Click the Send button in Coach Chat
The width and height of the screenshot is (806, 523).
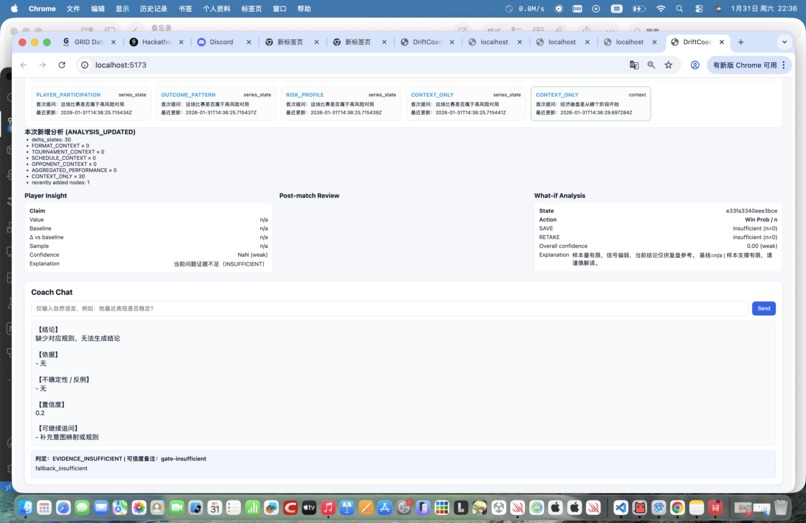(763, 308)
